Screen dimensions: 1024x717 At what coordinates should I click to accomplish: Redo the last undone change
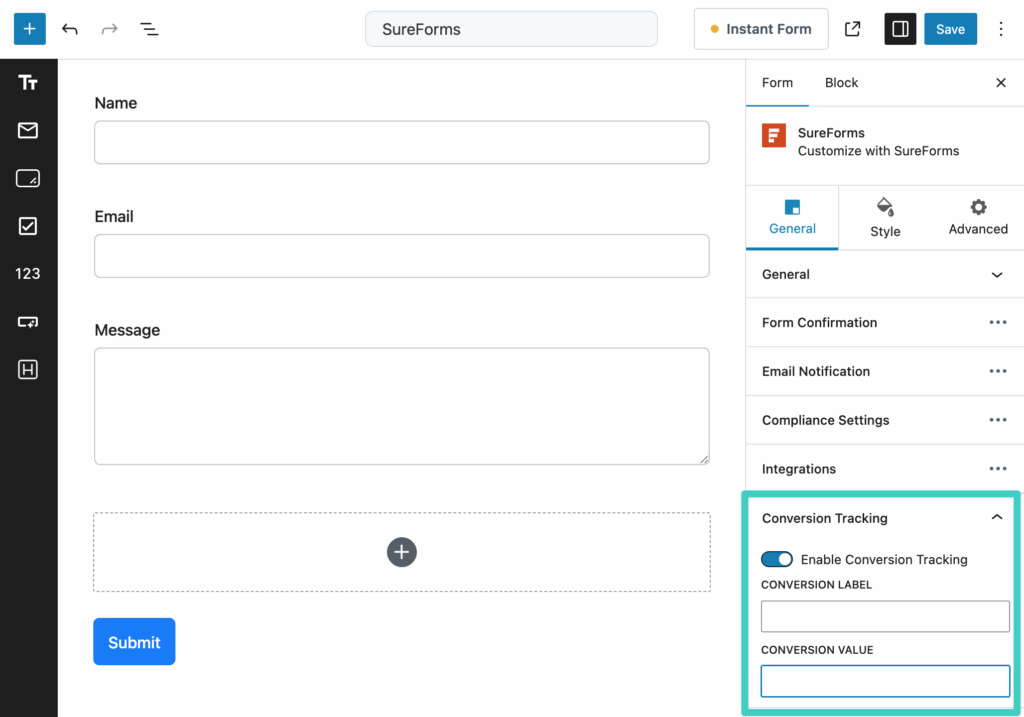(x=109, y=29)
